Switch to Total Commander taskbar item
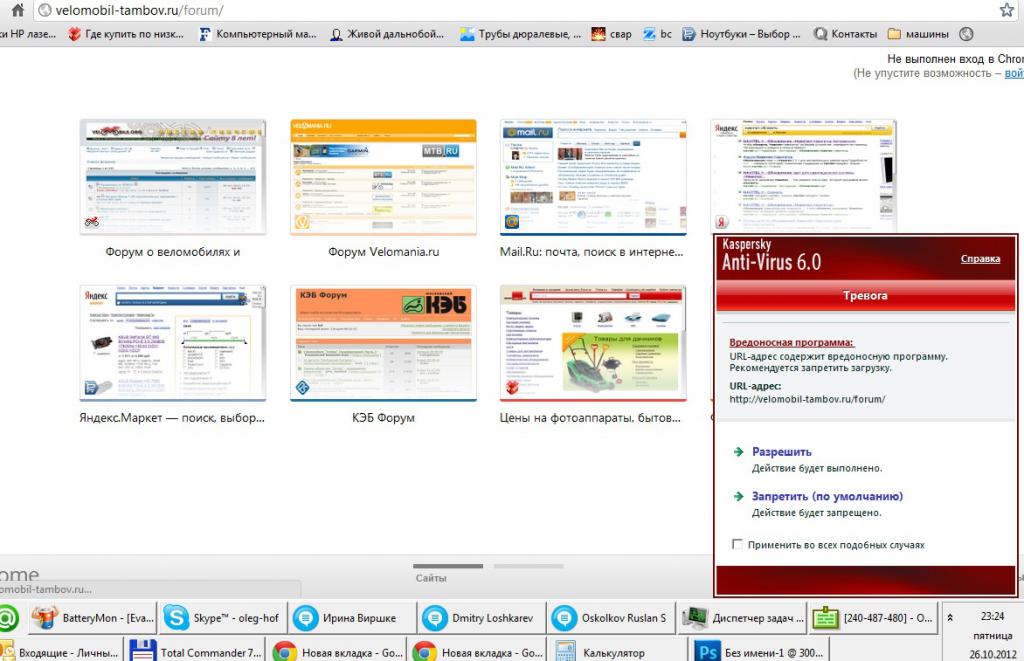This screenshot has width=1024, height=661. pyautogui.click(x=197, y=653)
